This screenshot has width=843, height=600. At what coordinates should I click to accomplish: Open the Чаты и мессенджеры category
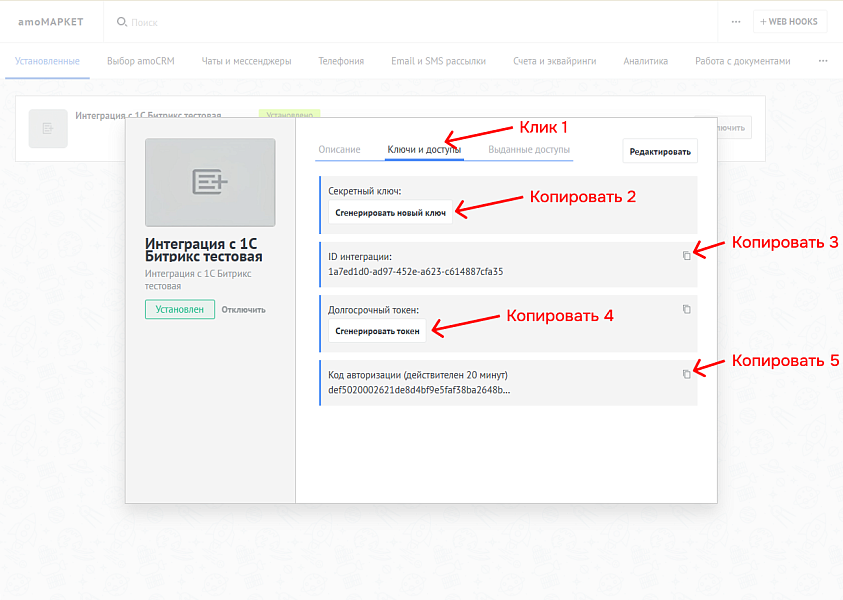pyautogui.click(x=246, y=61)
